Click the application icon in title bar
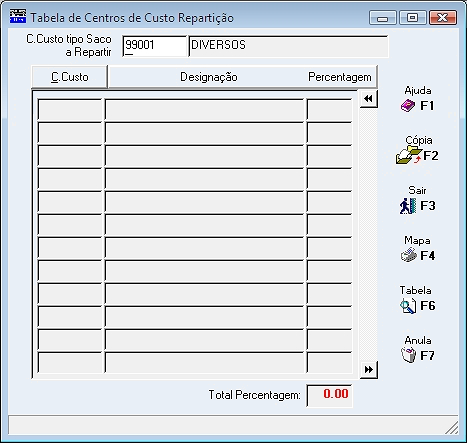Image resolution: width=467 pixels, height=443 pixels. pyautogui.click(x=18, y=16)
